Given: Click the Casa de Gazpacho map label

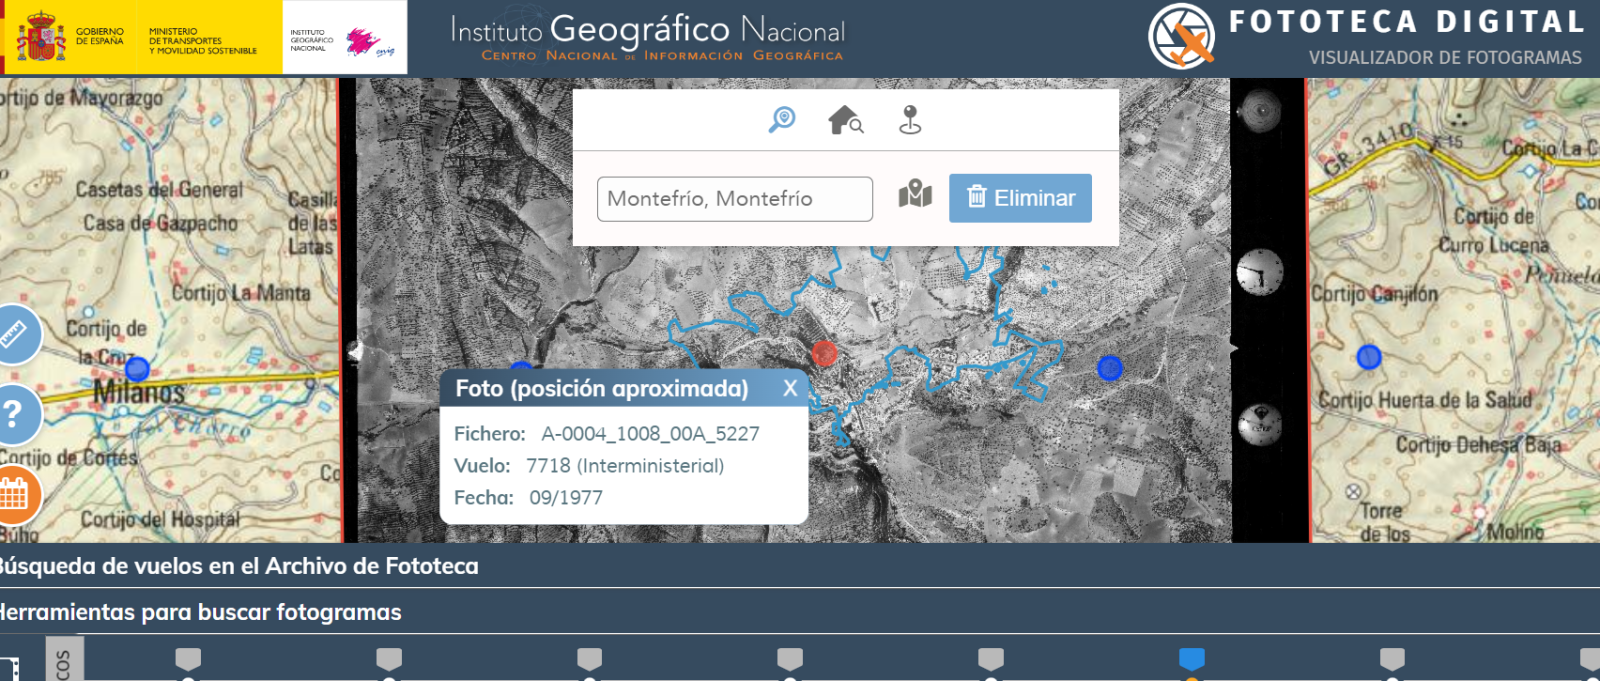Looking at the screenshot, I should point(160,223).
